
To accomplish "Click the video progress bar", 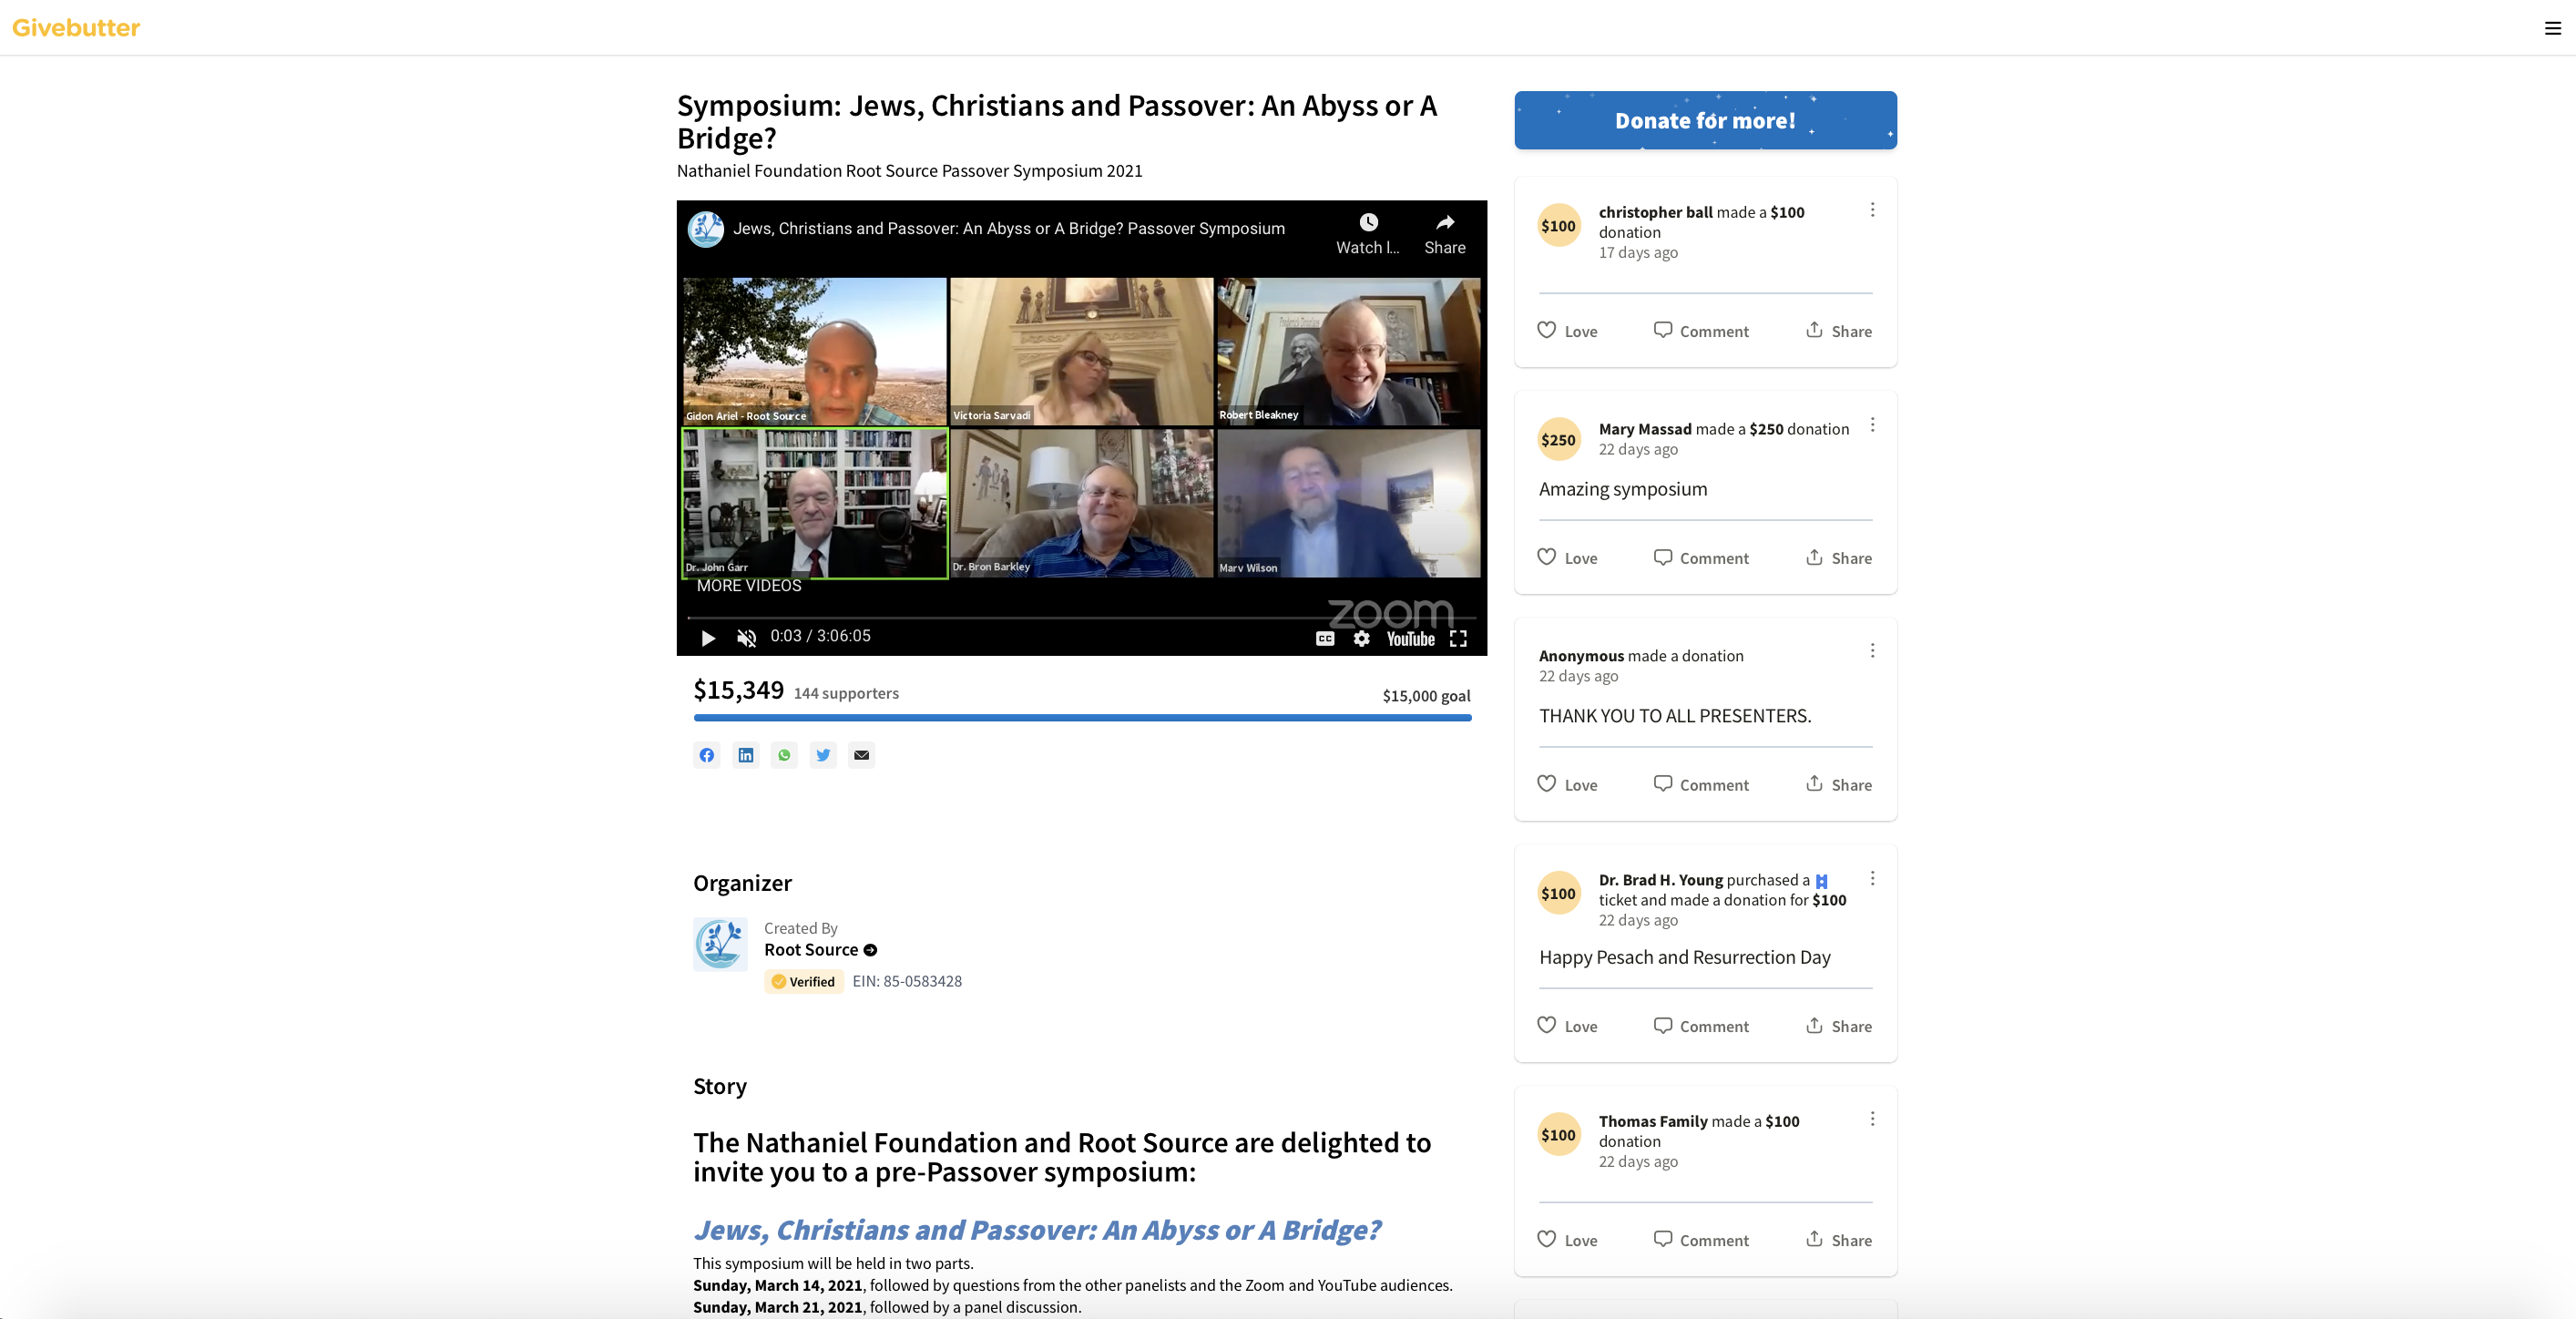I will point(1081,617).
